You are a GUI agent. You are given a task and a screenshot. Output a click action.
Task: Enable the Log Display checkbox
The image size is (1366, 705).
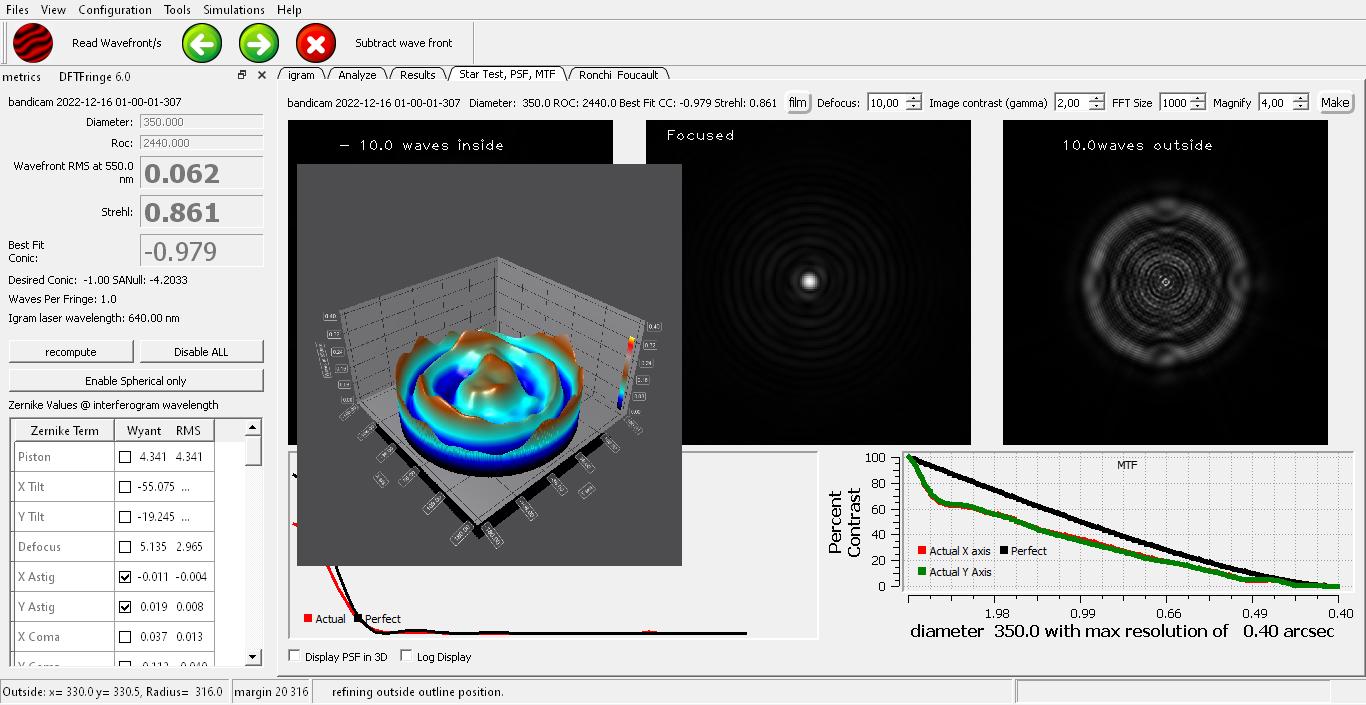coord(406,657)
